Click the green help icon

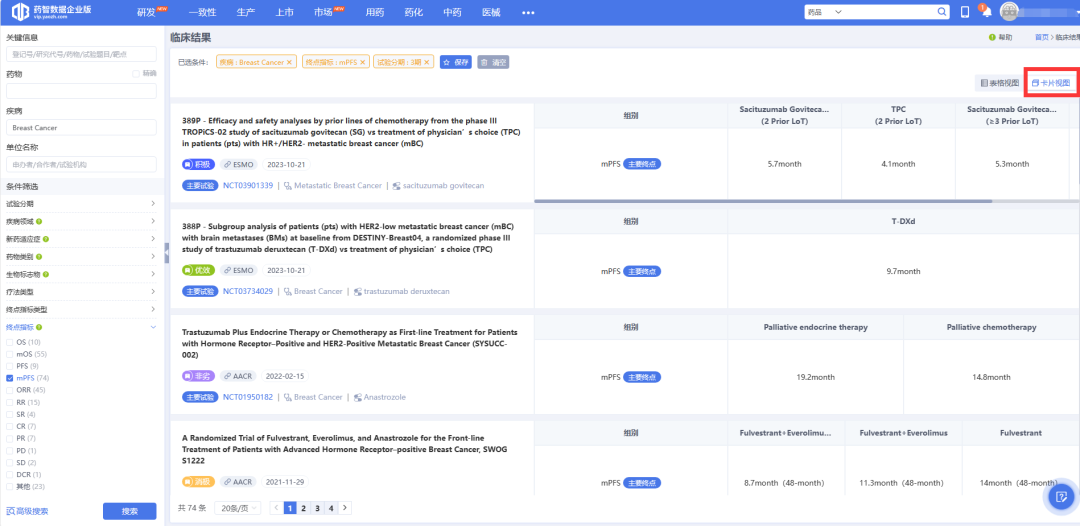coord(992,37)
